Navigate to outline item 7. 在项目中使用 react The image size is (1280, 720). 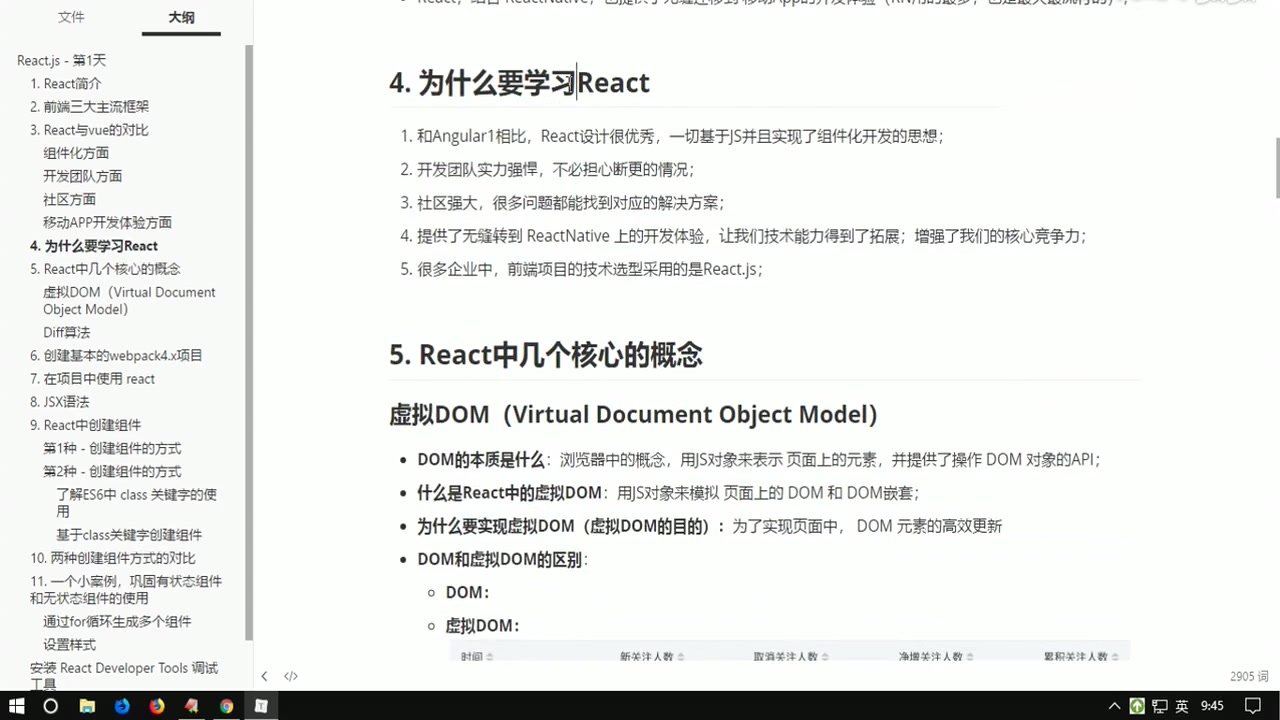coord(92,378)
